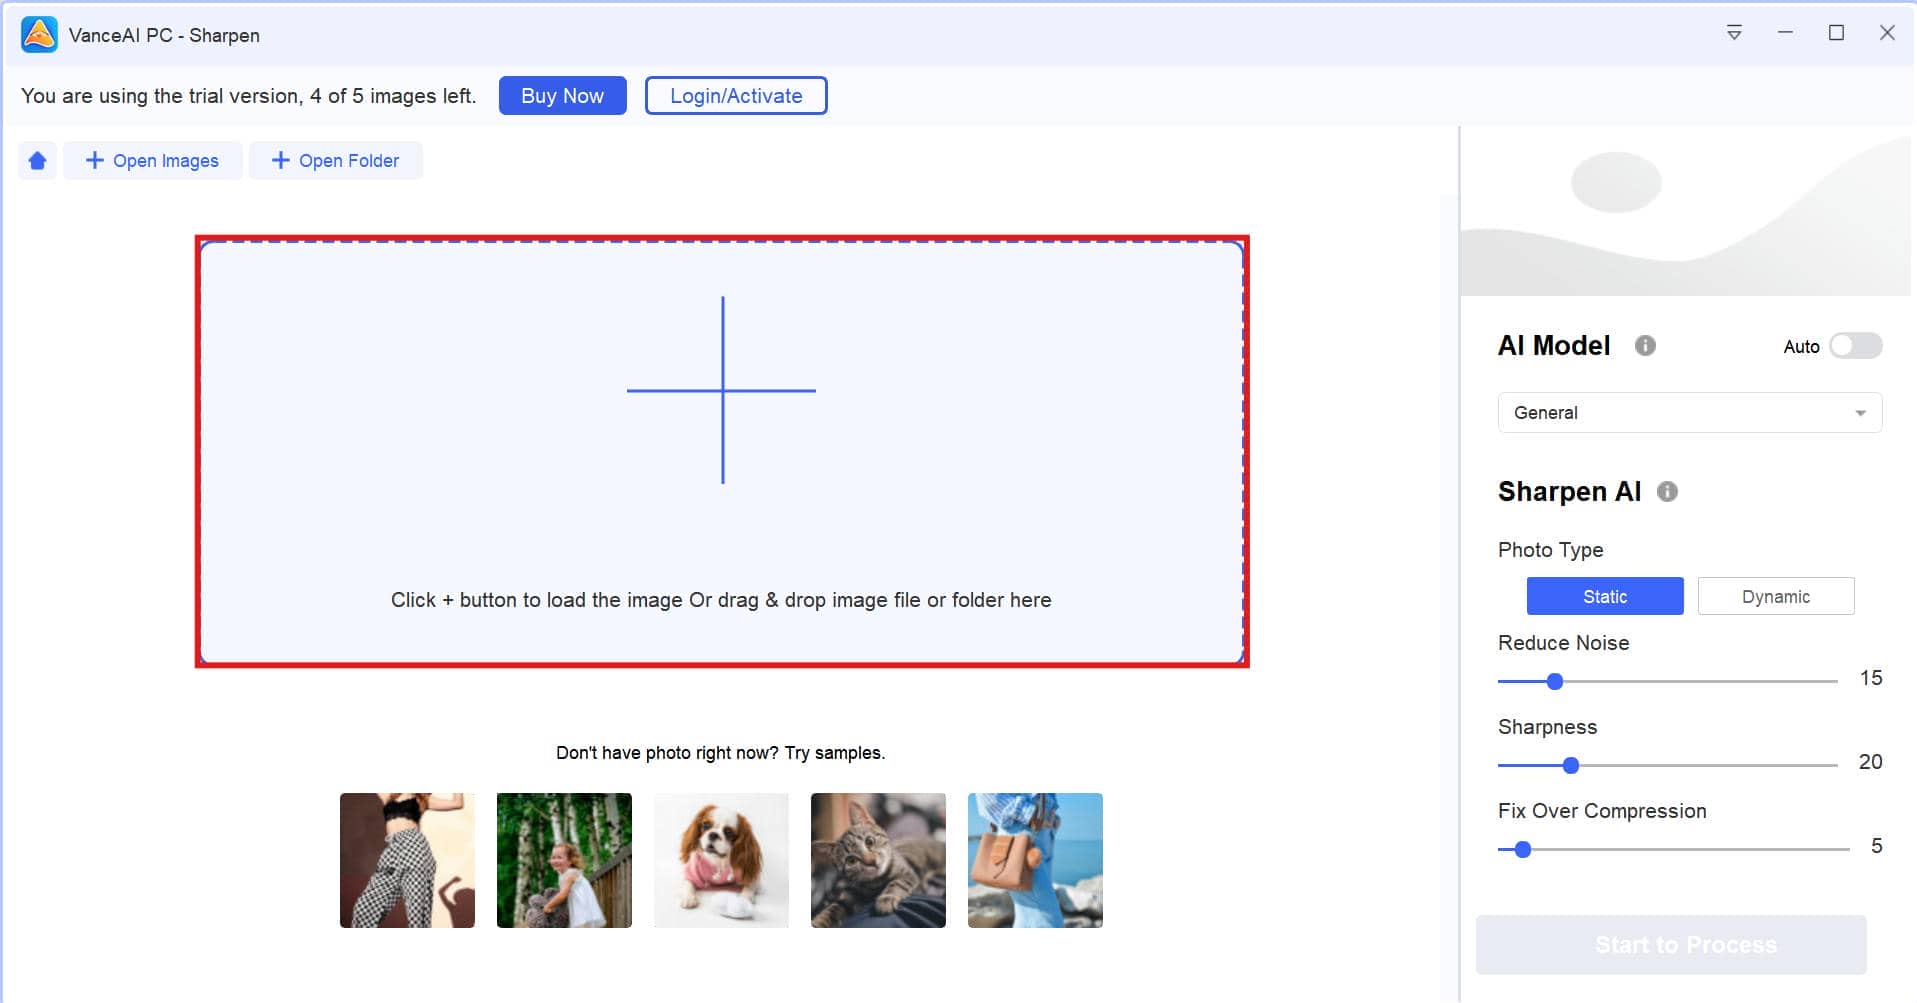
Task: Click the Reduce Noise value 15
Action: [x=1871, y=678]
